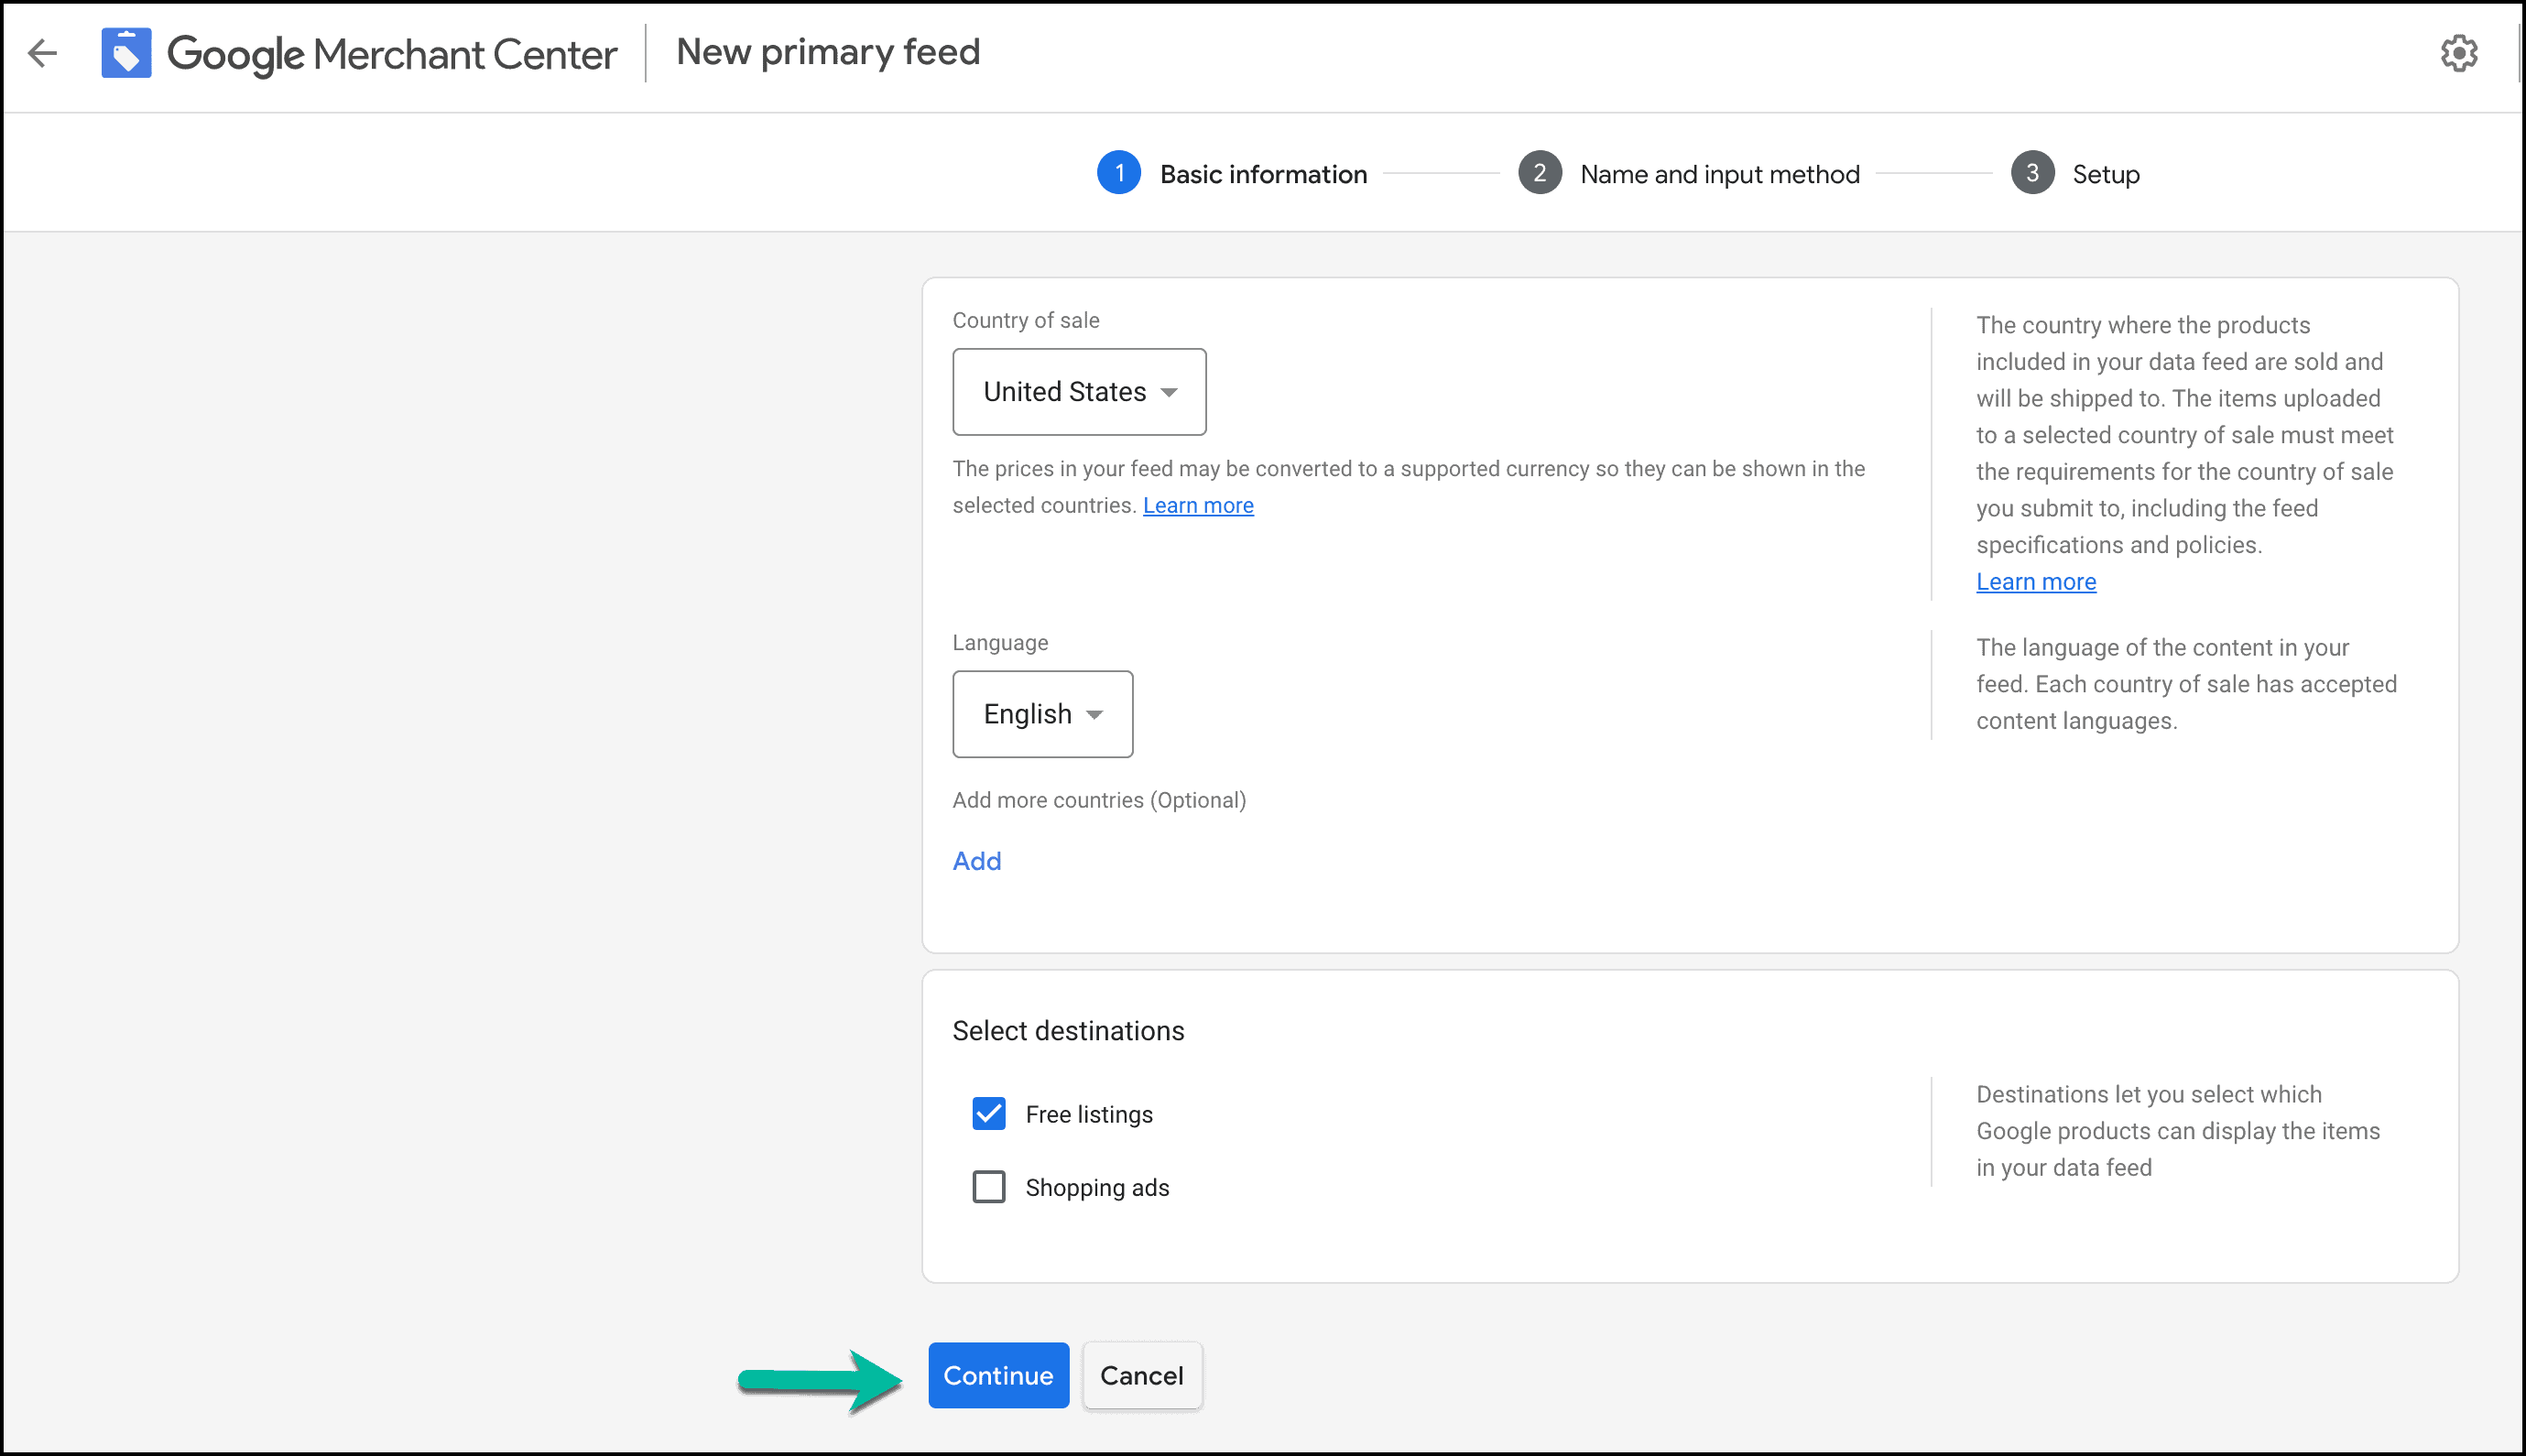Open the Language dropdown selector
Screen dimensions: 2526x1456
[1042, 713]
